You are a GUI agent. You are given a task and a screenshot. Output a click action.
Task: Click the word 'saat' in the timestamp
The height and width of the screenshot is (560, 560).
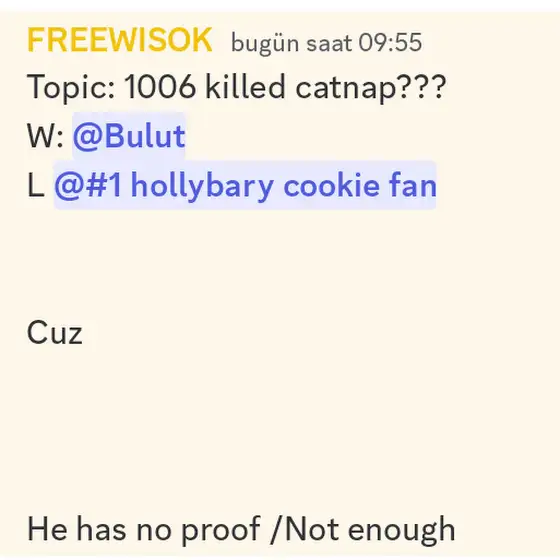(329, 44)
